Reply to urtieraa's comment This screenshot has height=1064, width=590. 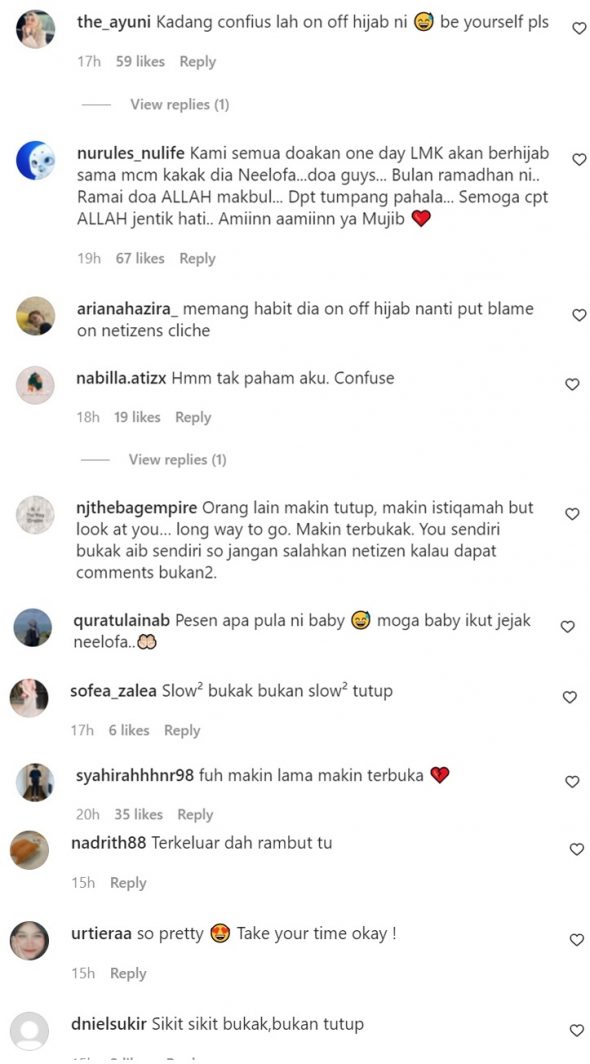[128, 974]
